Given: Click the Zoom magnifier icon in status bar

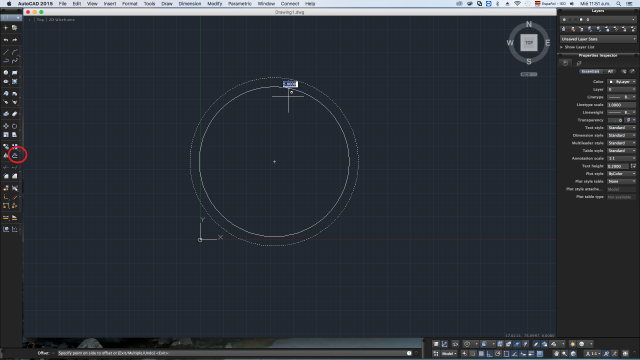Looking at the screenshot, I should (564, 353).
